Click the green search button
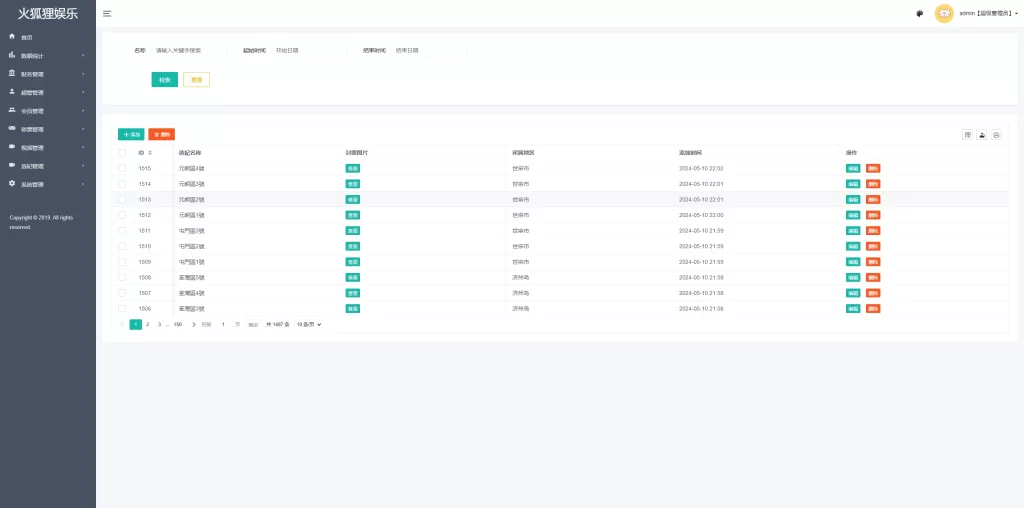This screenshot has width=1024, height=508. tap(165, 80)
